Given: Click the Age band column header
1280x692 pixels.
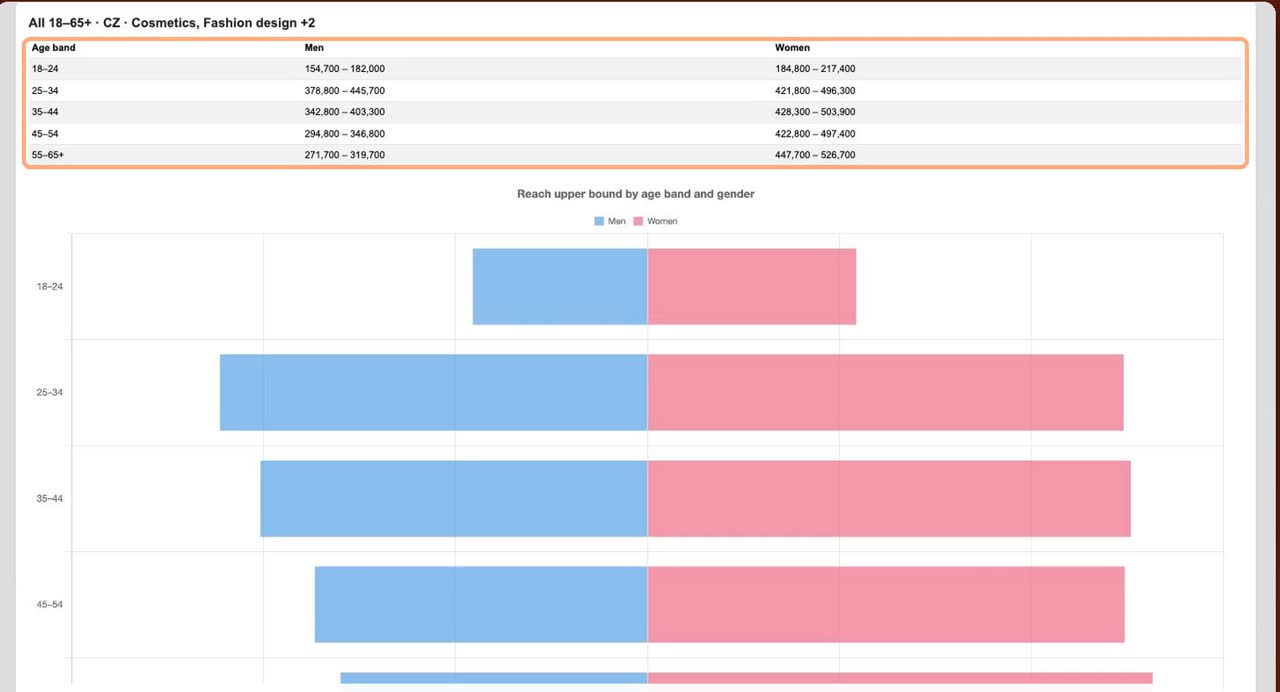Looking at the screenshot, I should coord(53,48).
